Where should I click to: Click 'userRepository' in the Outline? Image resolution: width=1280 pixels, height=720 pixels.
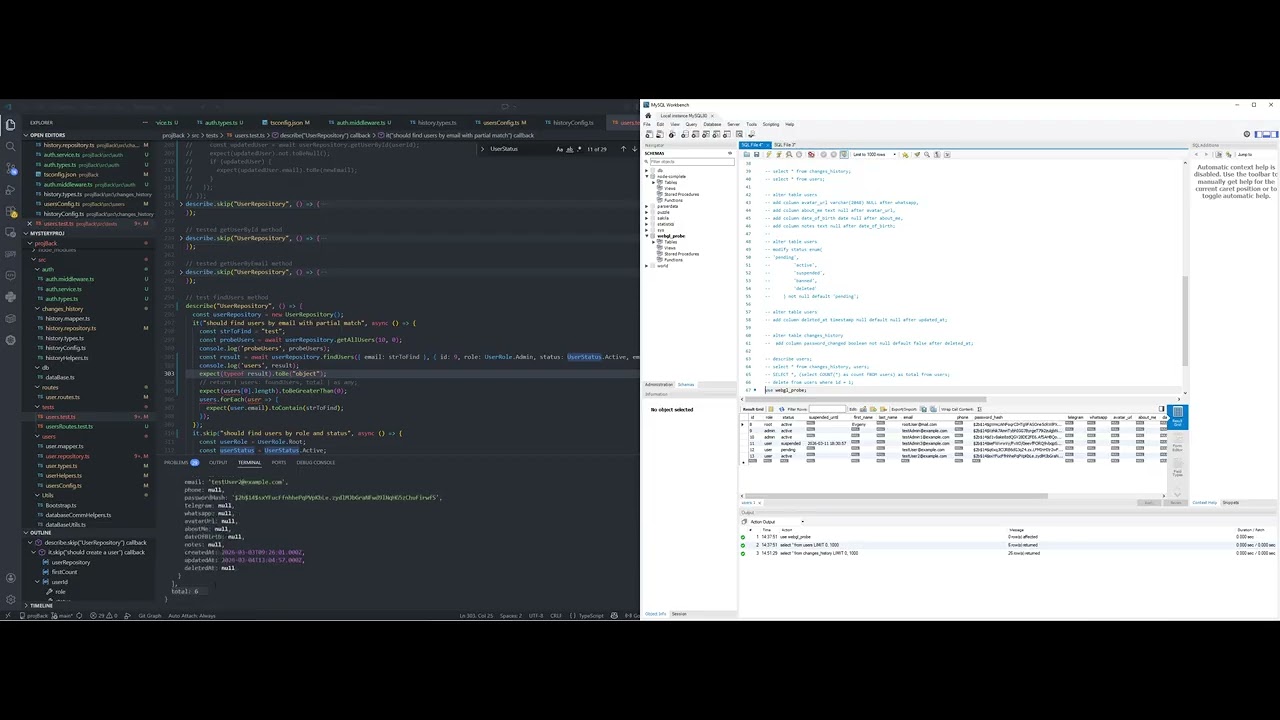tap(70, 562)
